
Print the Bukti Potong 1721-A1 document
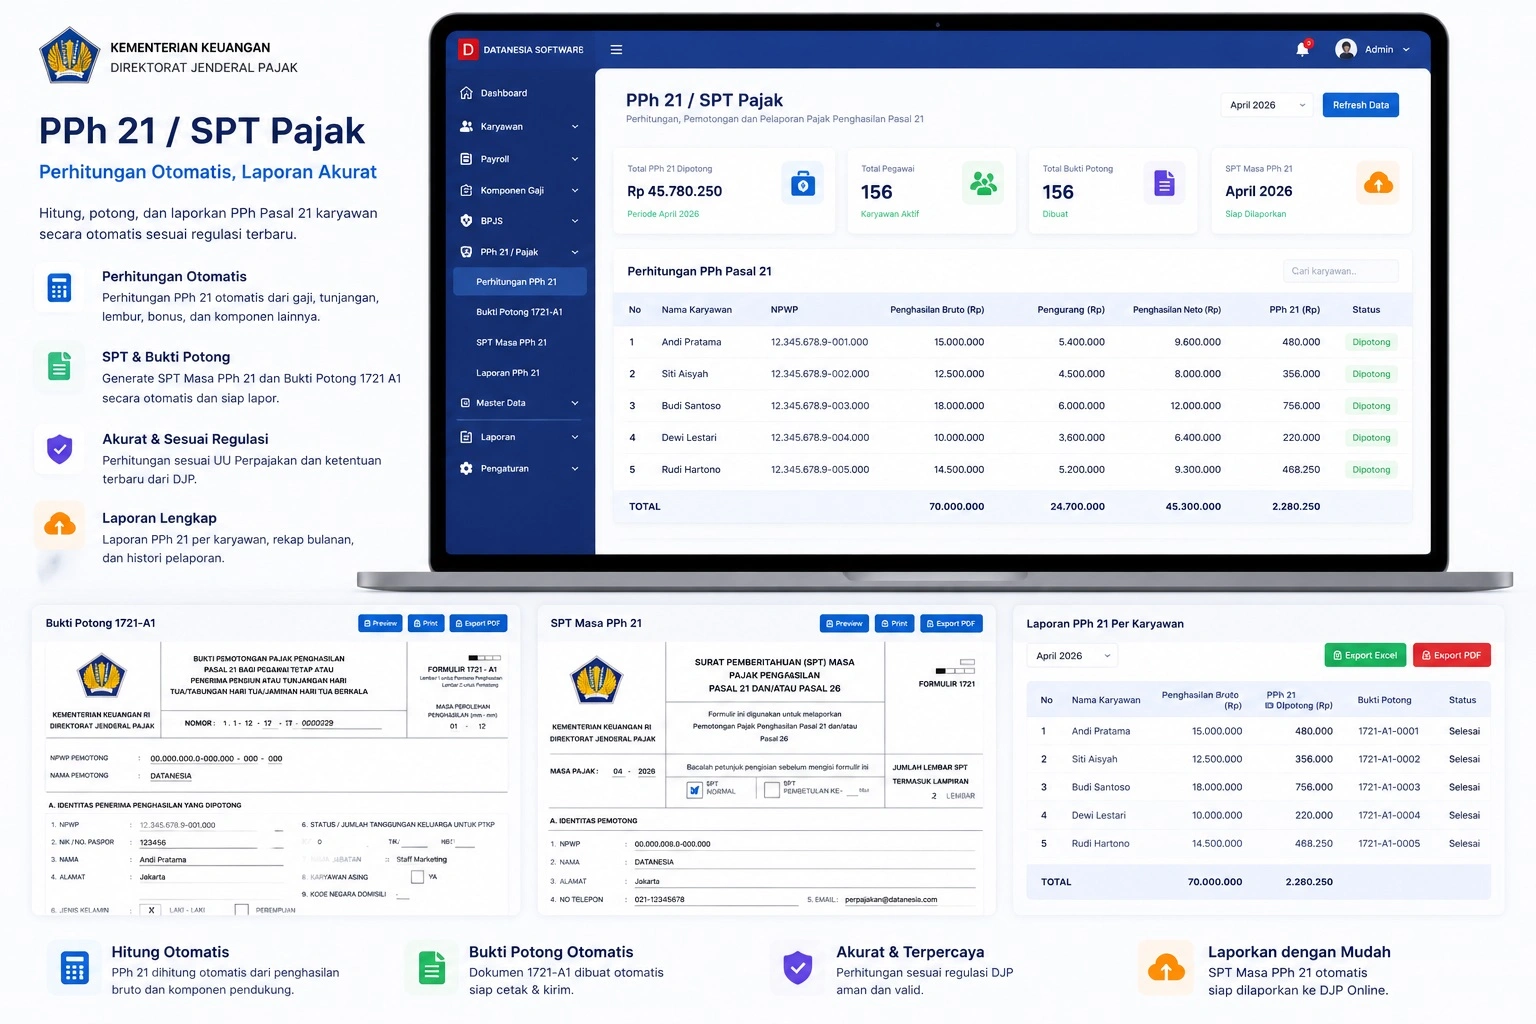426,623
